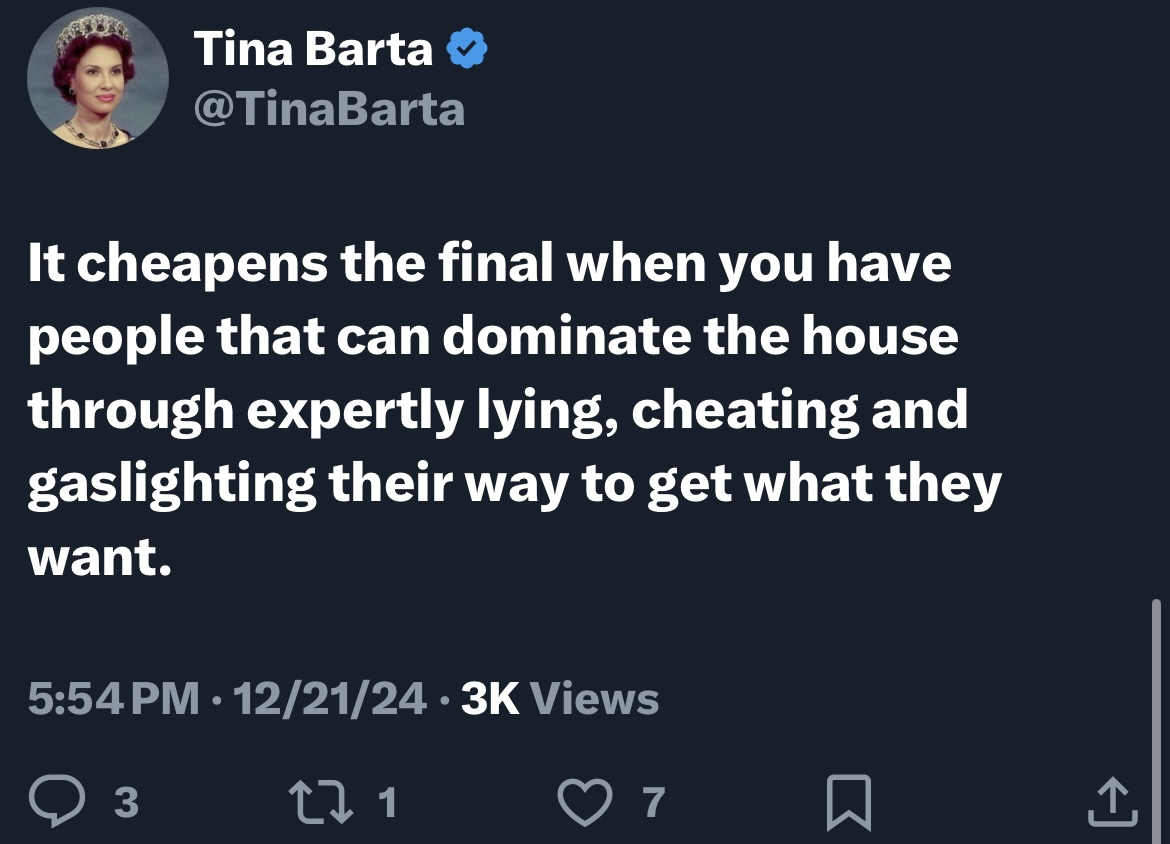
Task: Click the word gaslighting in the tweet
Action: [x=172, y=484]
